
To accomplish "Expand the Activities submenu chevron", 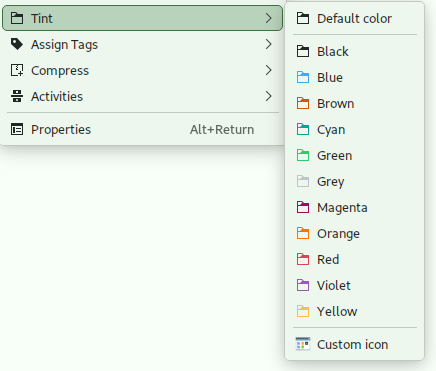I will point(269,96).
